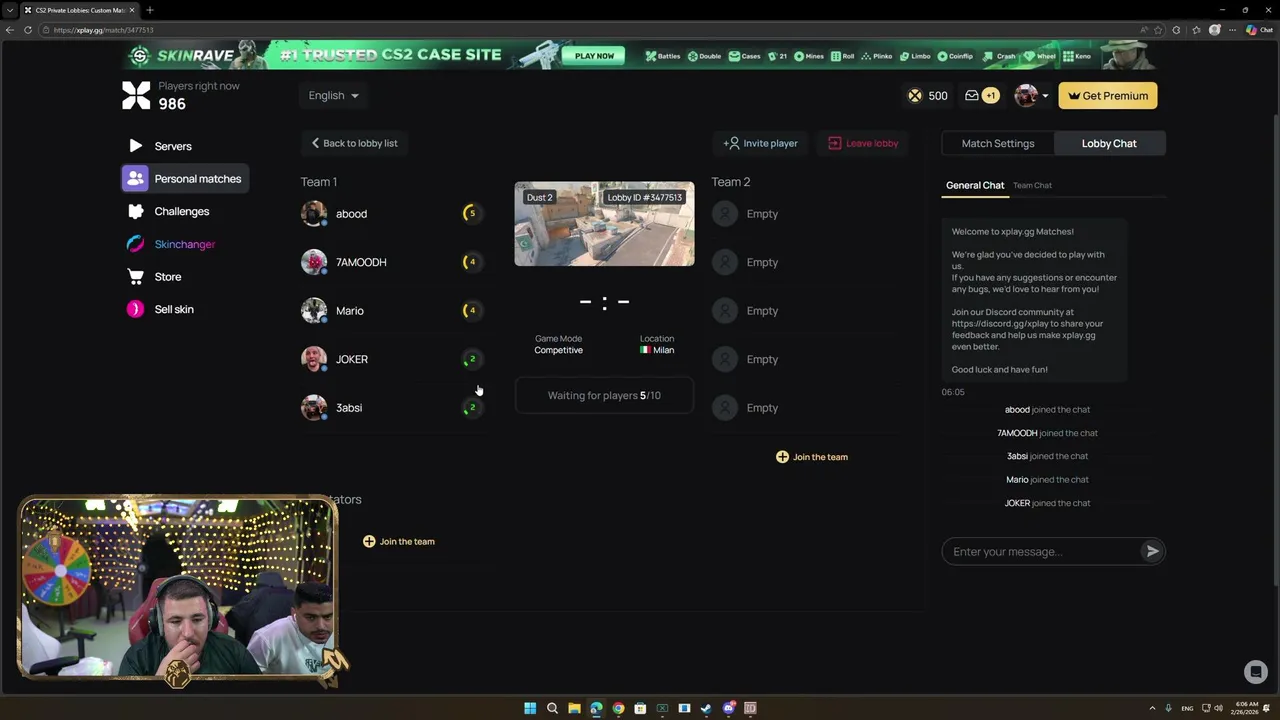Click the browser address bar URL

(104, 30)
